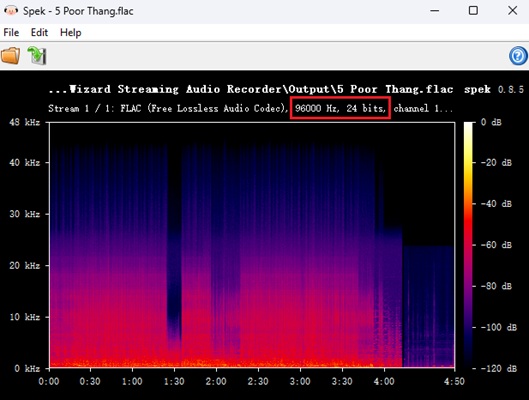Click the 4:50 end time label
Viewport: 529px width, 400px height.
(454, 381)
